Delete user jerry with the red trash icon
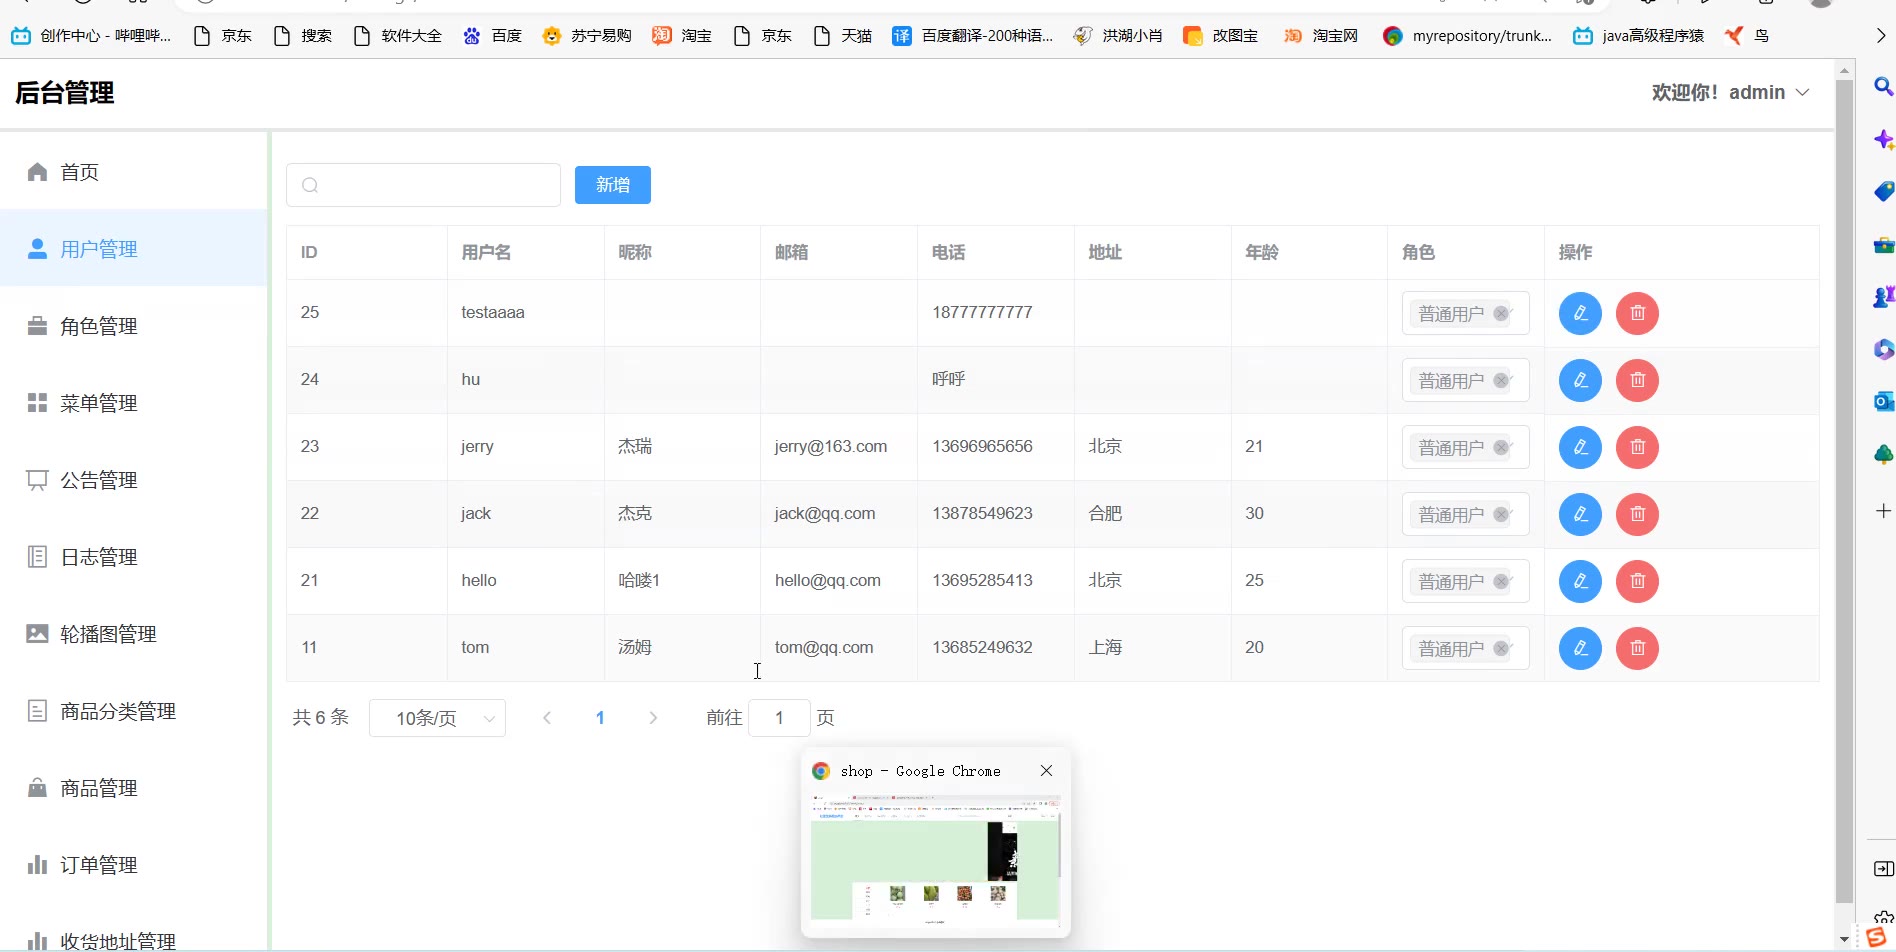Image resolution: width=1896 pixels, height=952 pixels. [x=1637, y=447]
